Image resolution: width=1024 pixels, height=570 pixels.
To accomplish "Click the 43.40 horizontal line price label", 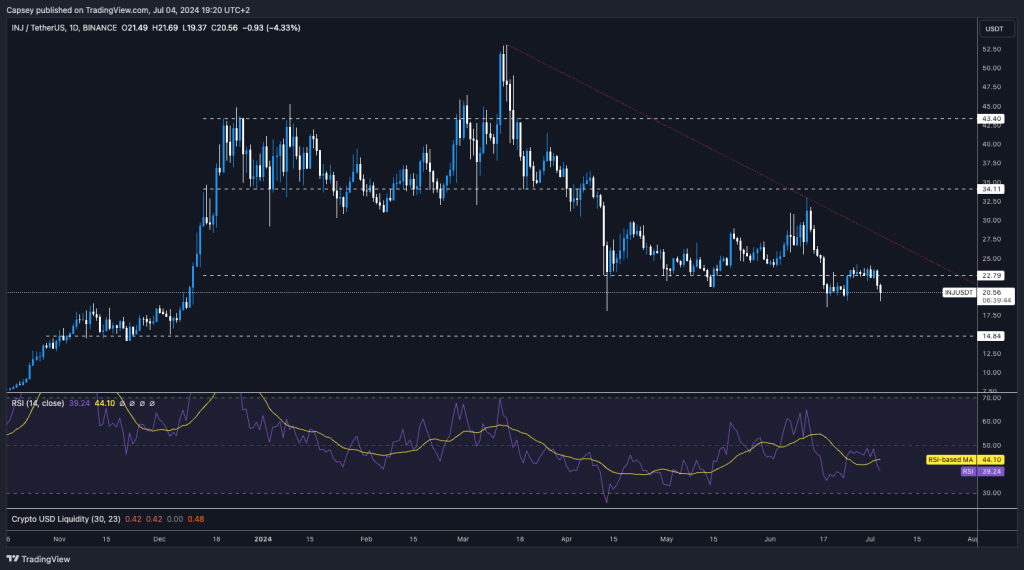I will (992, 119).
